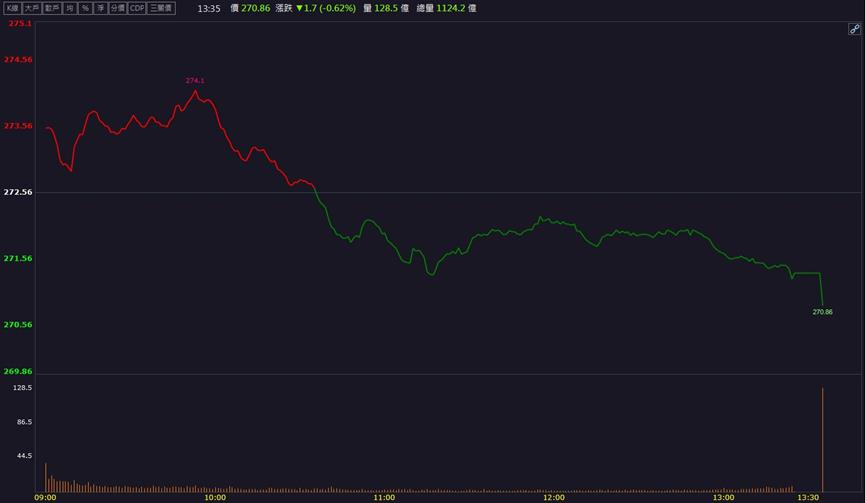This screenshot has height=503, width=865.
Task: Open the 分價 price distribution view
Action: [x=118, y=8]
